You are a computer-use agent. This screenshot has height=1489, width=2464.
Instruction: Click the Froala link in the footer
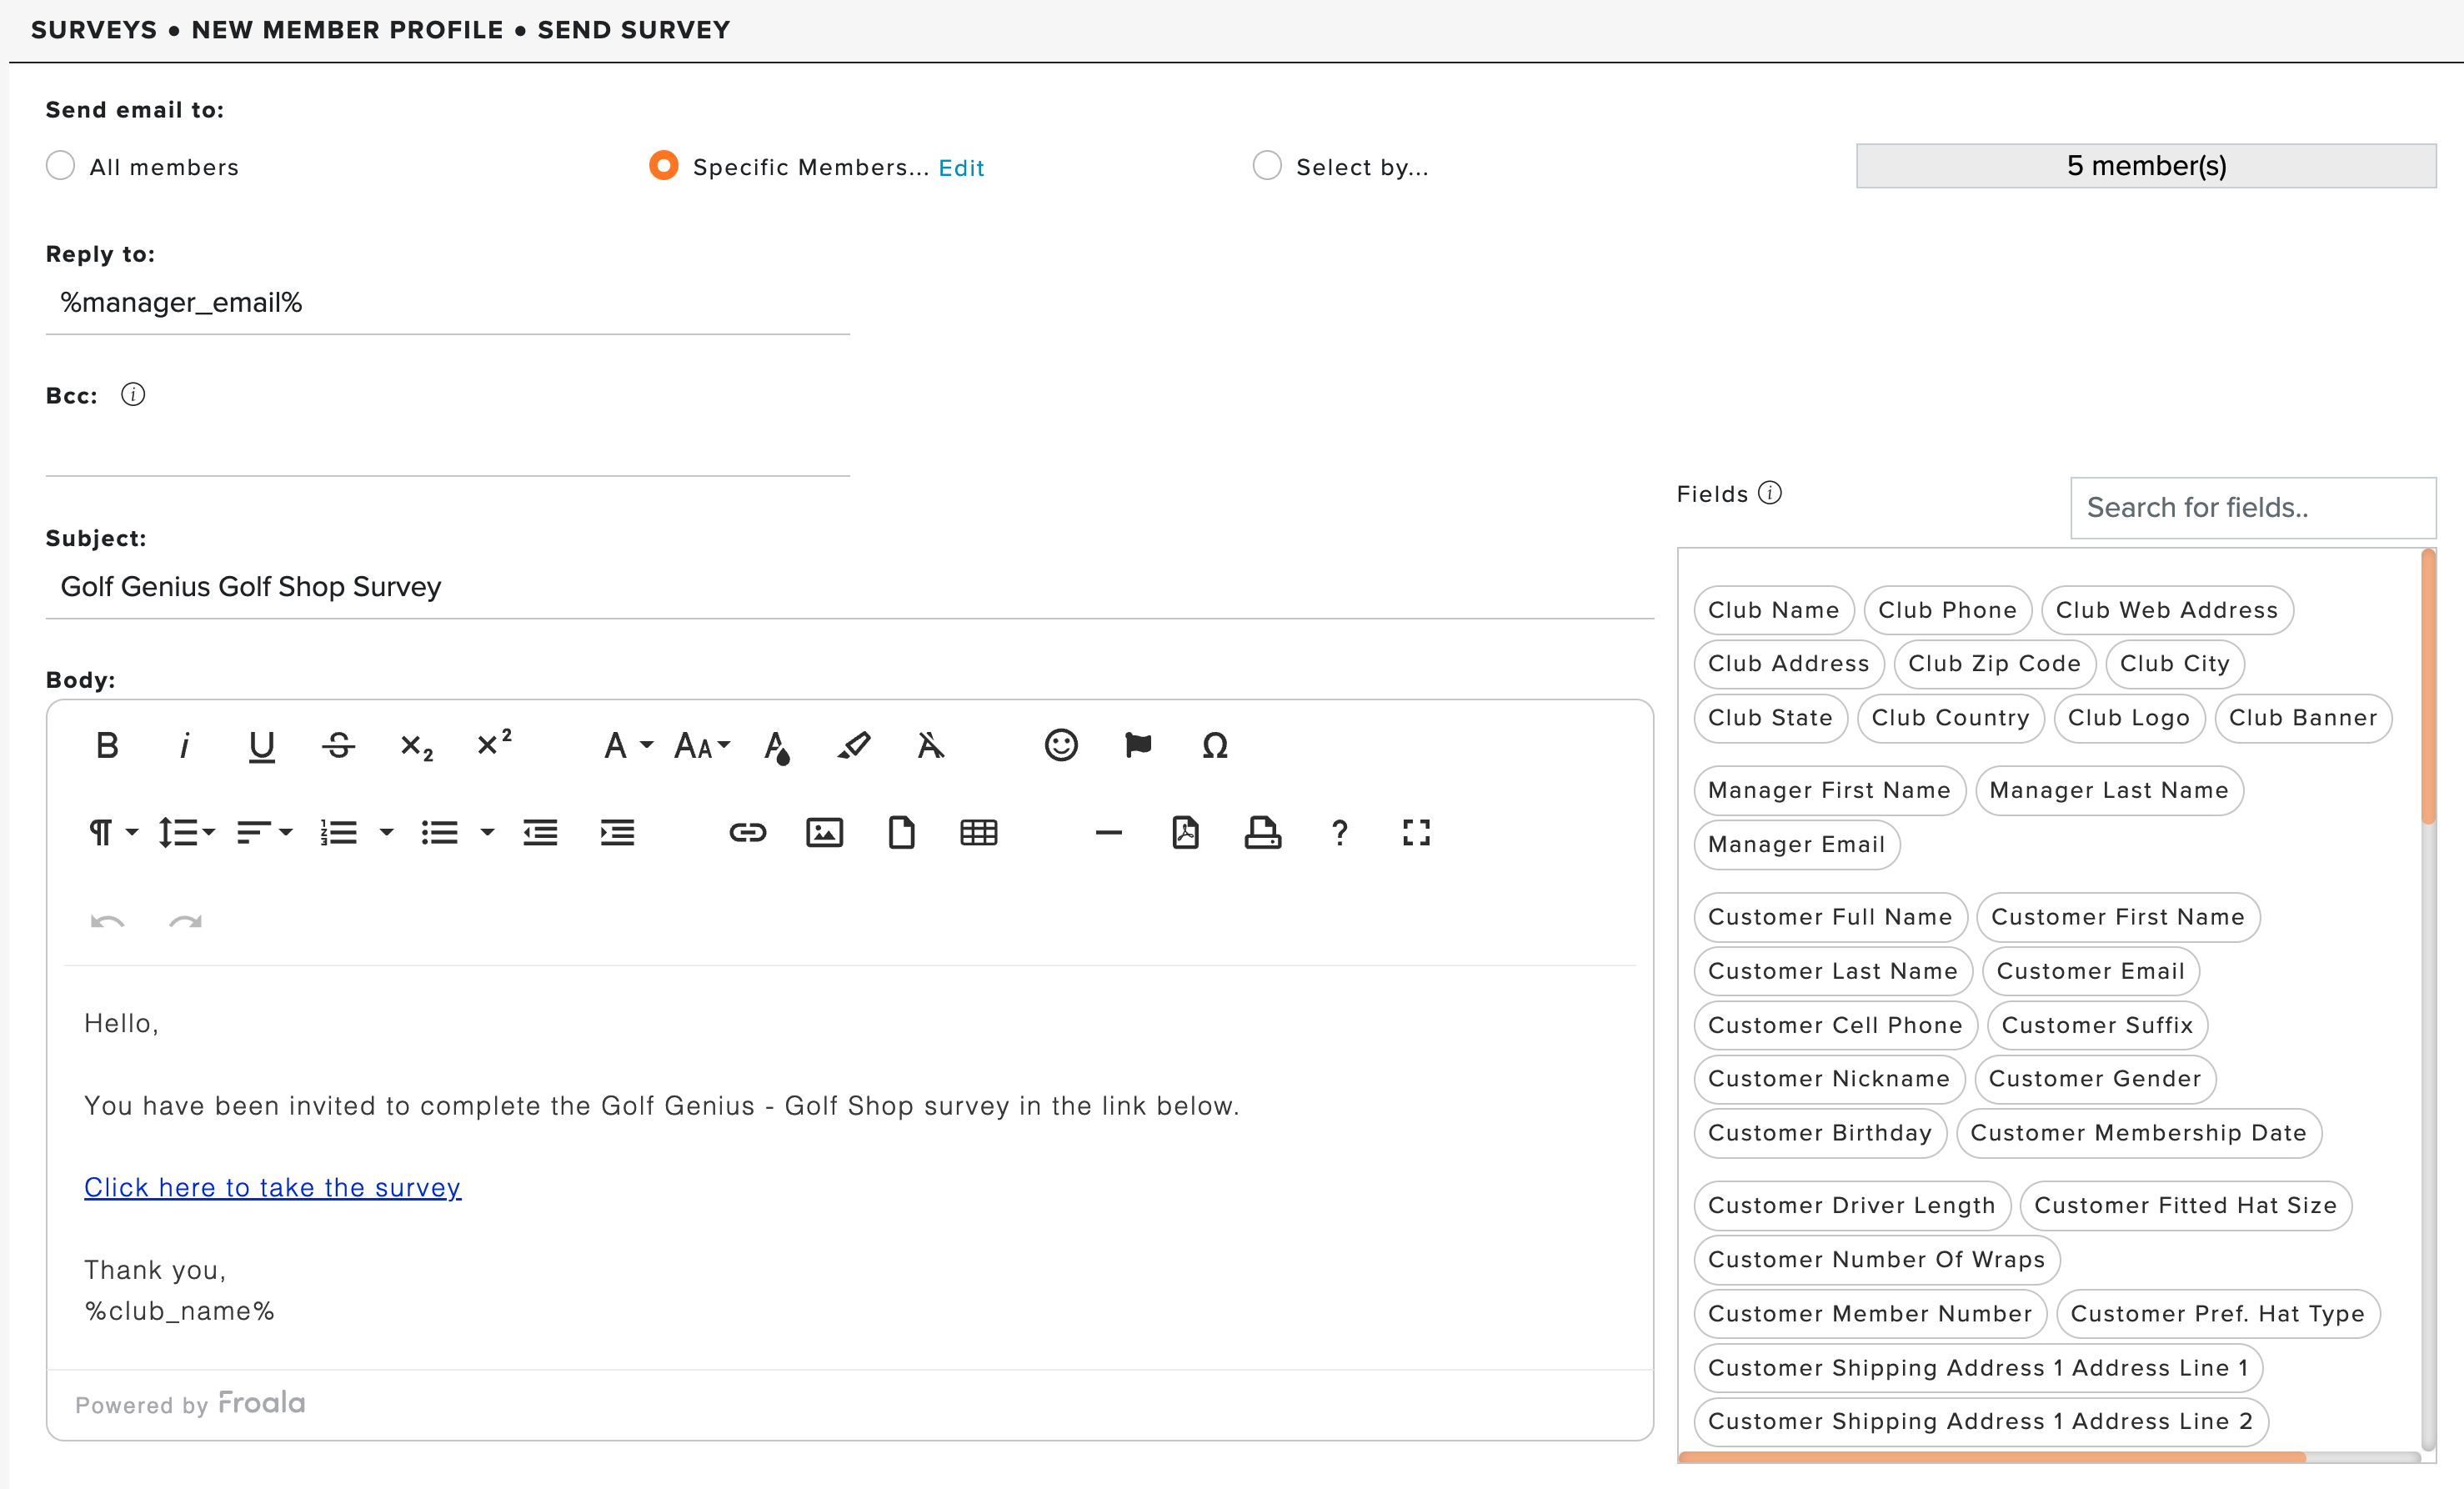(x=262, y=1403)
